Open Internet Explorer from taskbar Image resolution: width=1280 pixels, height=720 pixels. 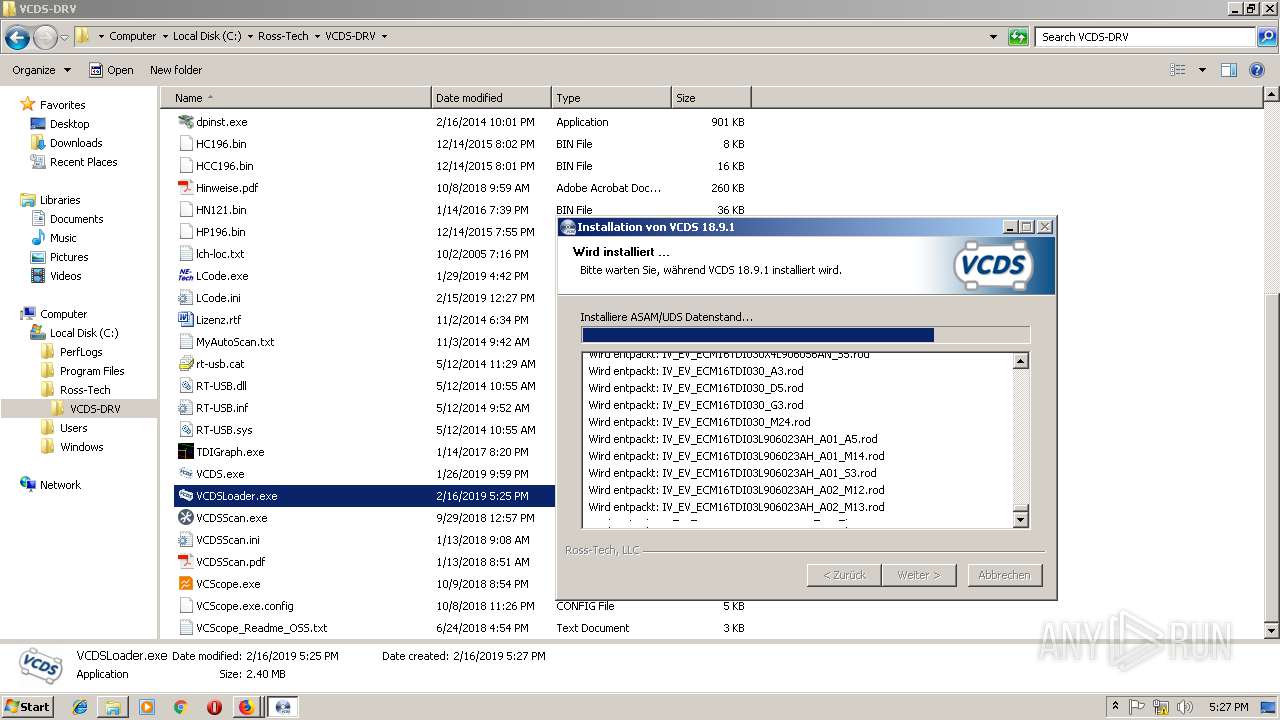pyautogui.click(x=80, y=707)
